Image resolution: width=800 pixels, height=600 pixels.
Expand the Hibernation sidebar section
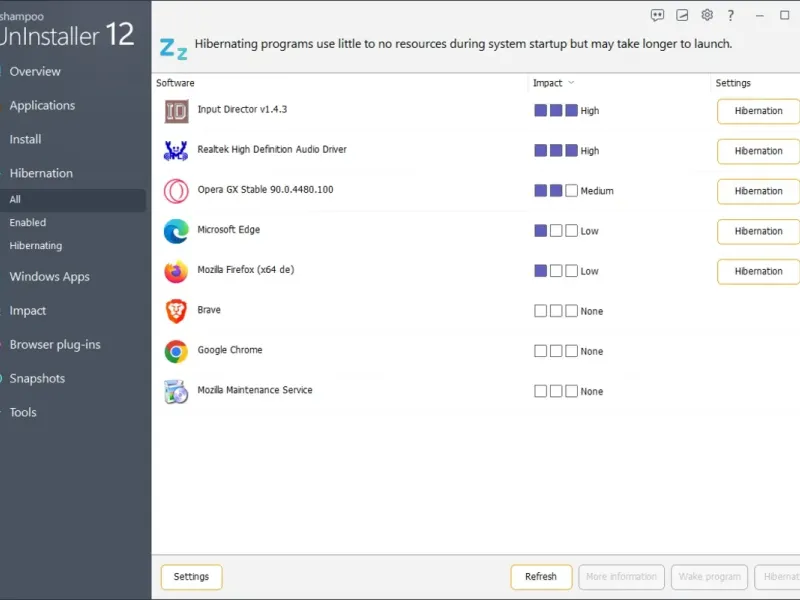pyautogui.click(x=41, y=173)
